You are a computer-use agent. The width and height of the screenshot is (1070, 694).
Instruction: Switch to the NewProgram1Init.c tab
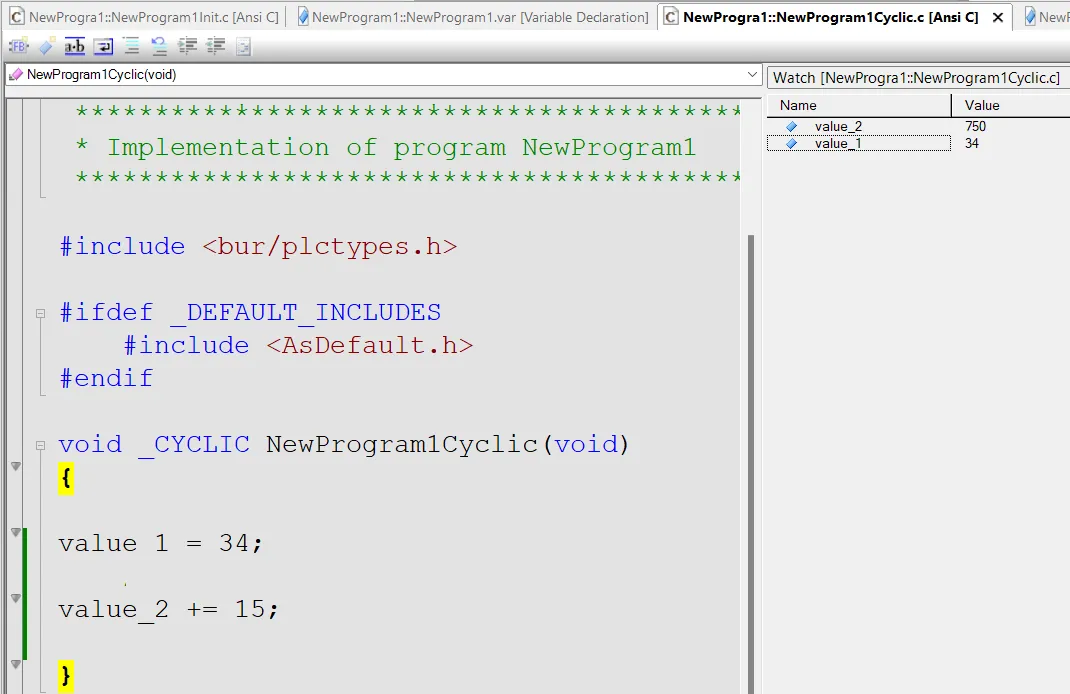pos(145,17)
